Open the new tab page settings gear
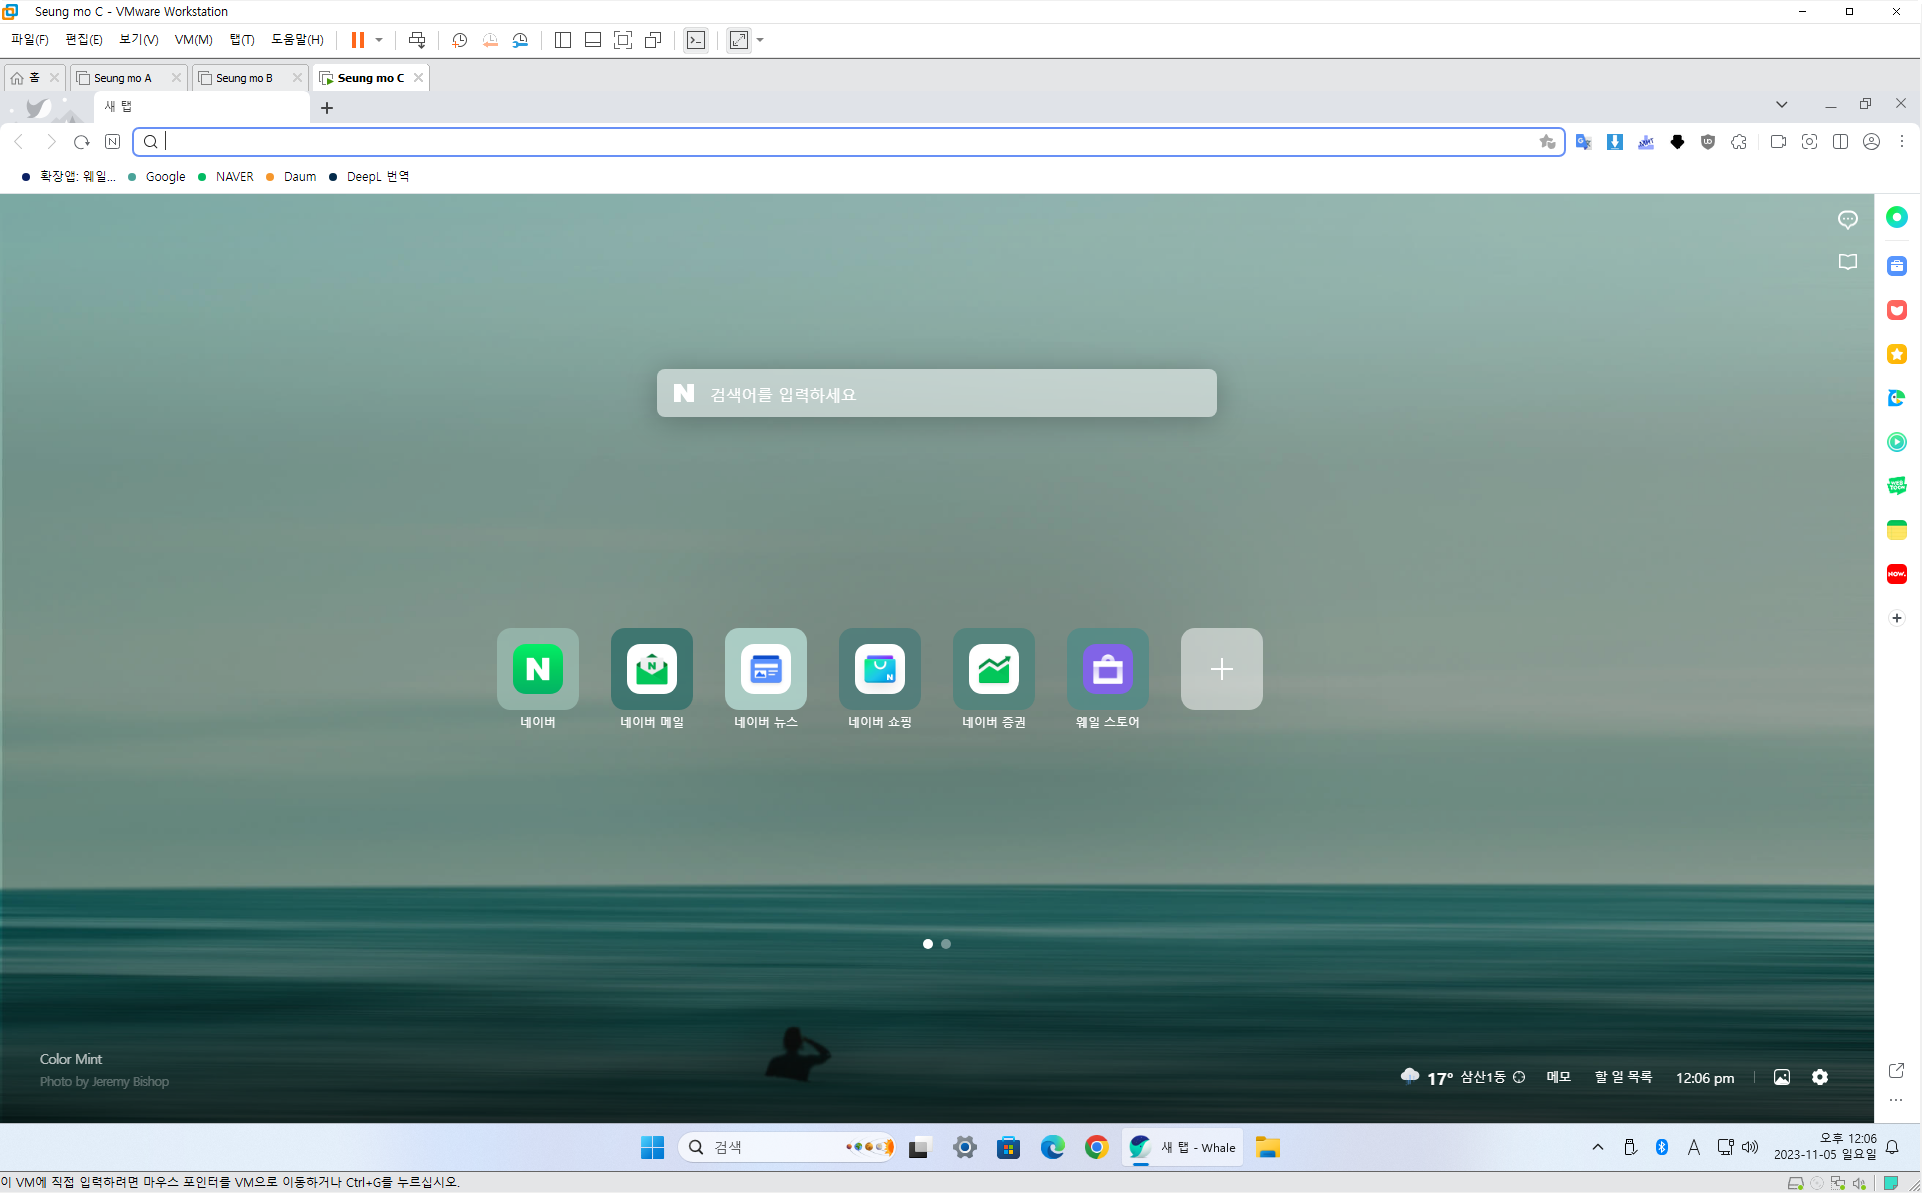 click(x=1820, y=1077)
